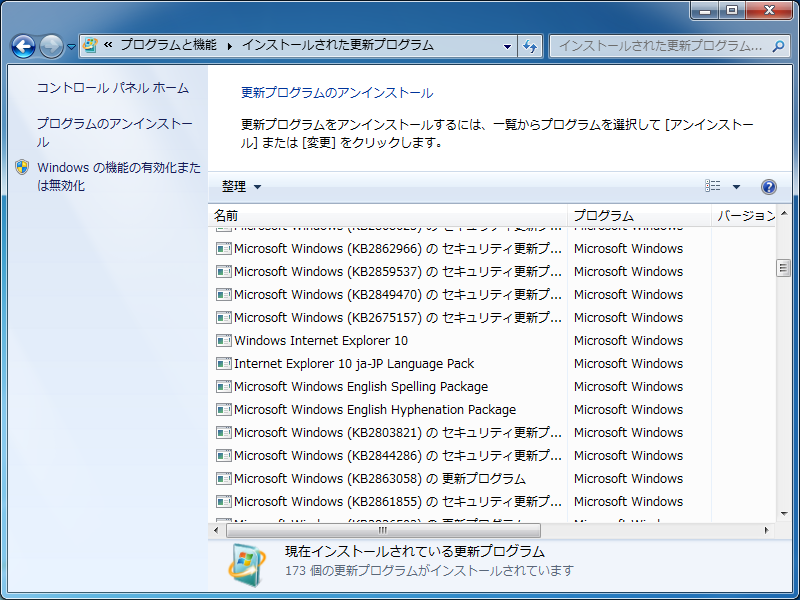Click icon beside the KB2844286 update
This screenshot has width=800, height=600.
[223, 456]
